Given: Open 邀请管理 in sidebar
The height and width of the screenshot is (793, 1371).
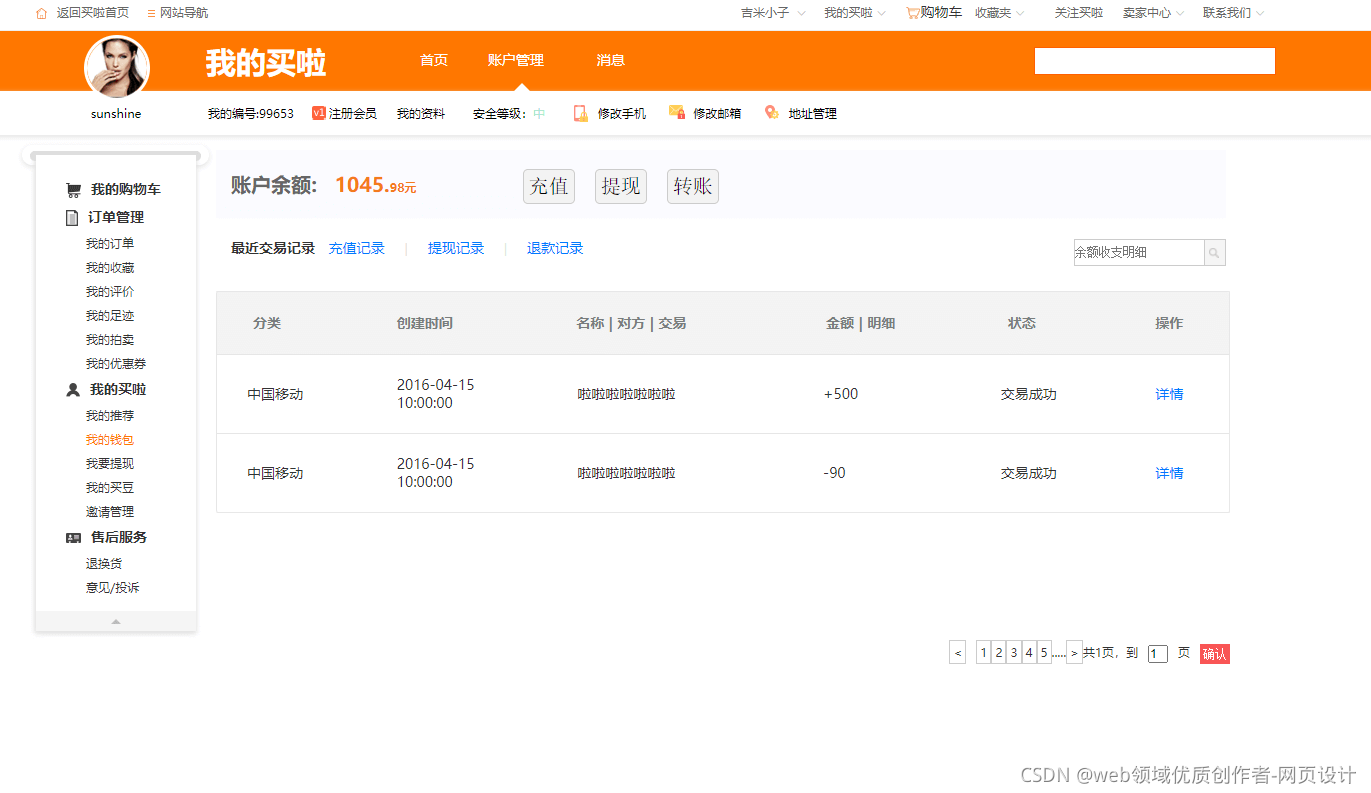Looking at the screenshot, I should coord(110,512).
